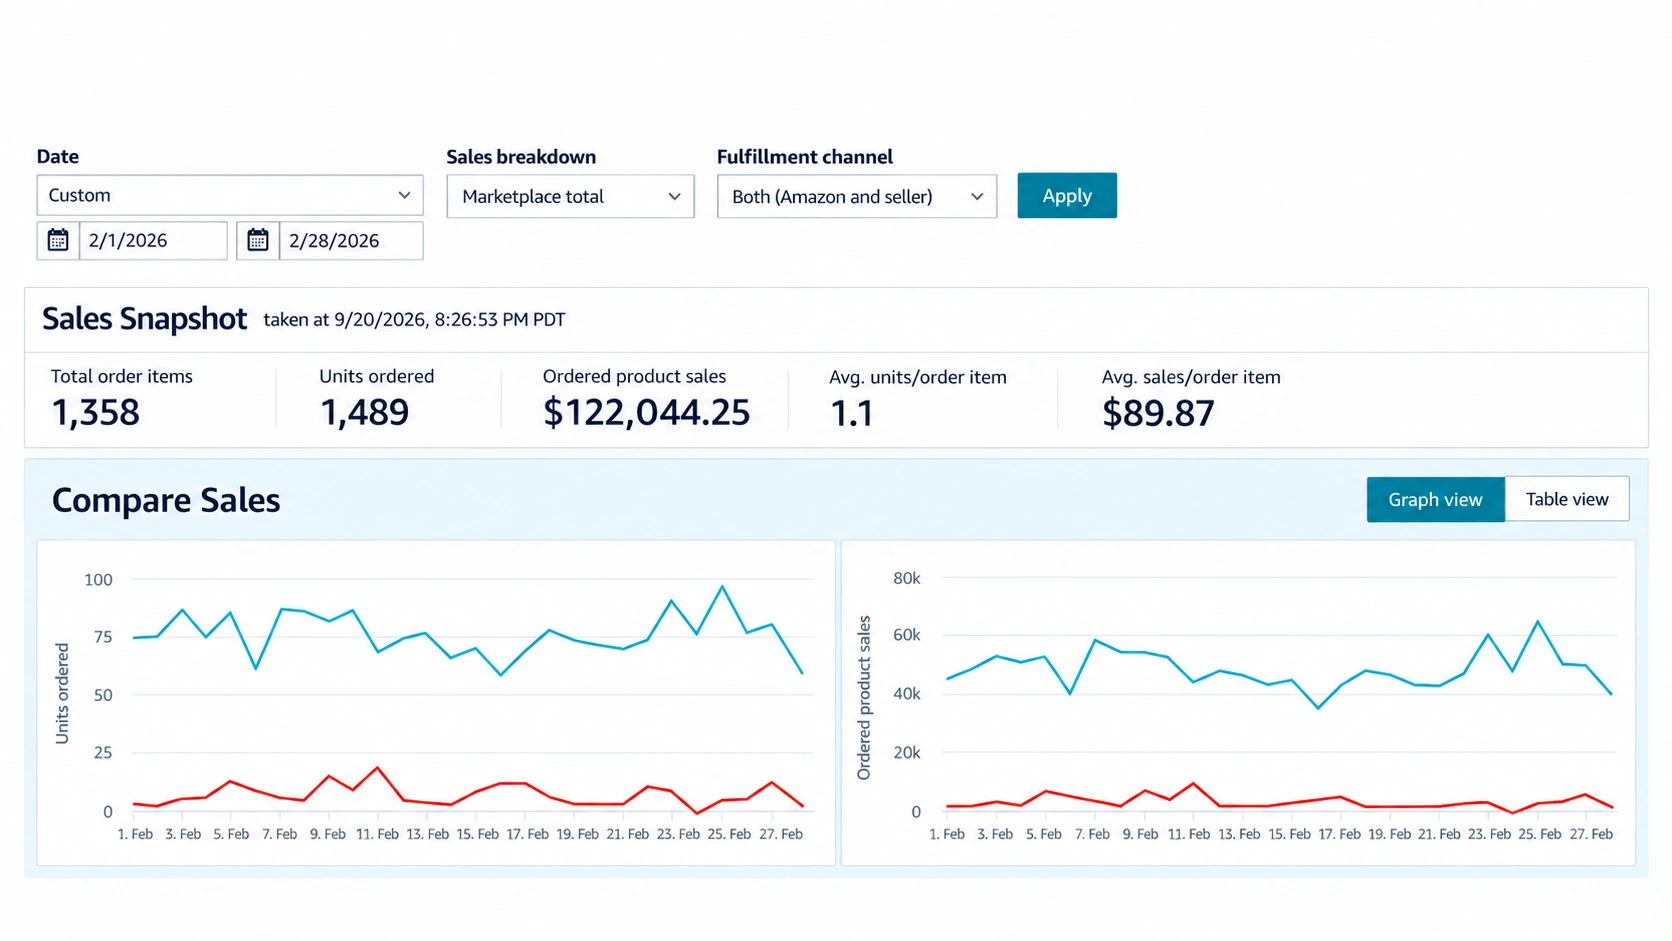Click the Sales Snapshot heading
The width and height of the screenshot is (1672, 941).
pos(144,319)
